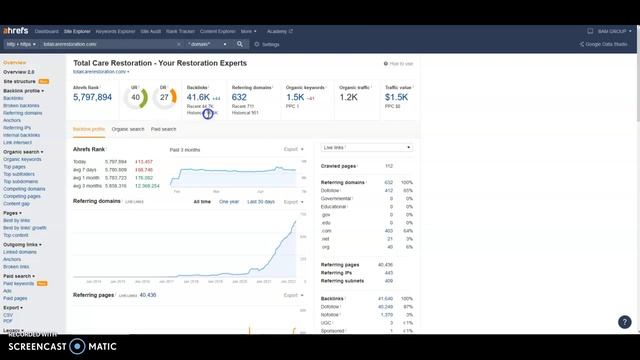Open Export menu for Referring domains chart
Viewport: 640px width, 360px height.
(293, 202)
